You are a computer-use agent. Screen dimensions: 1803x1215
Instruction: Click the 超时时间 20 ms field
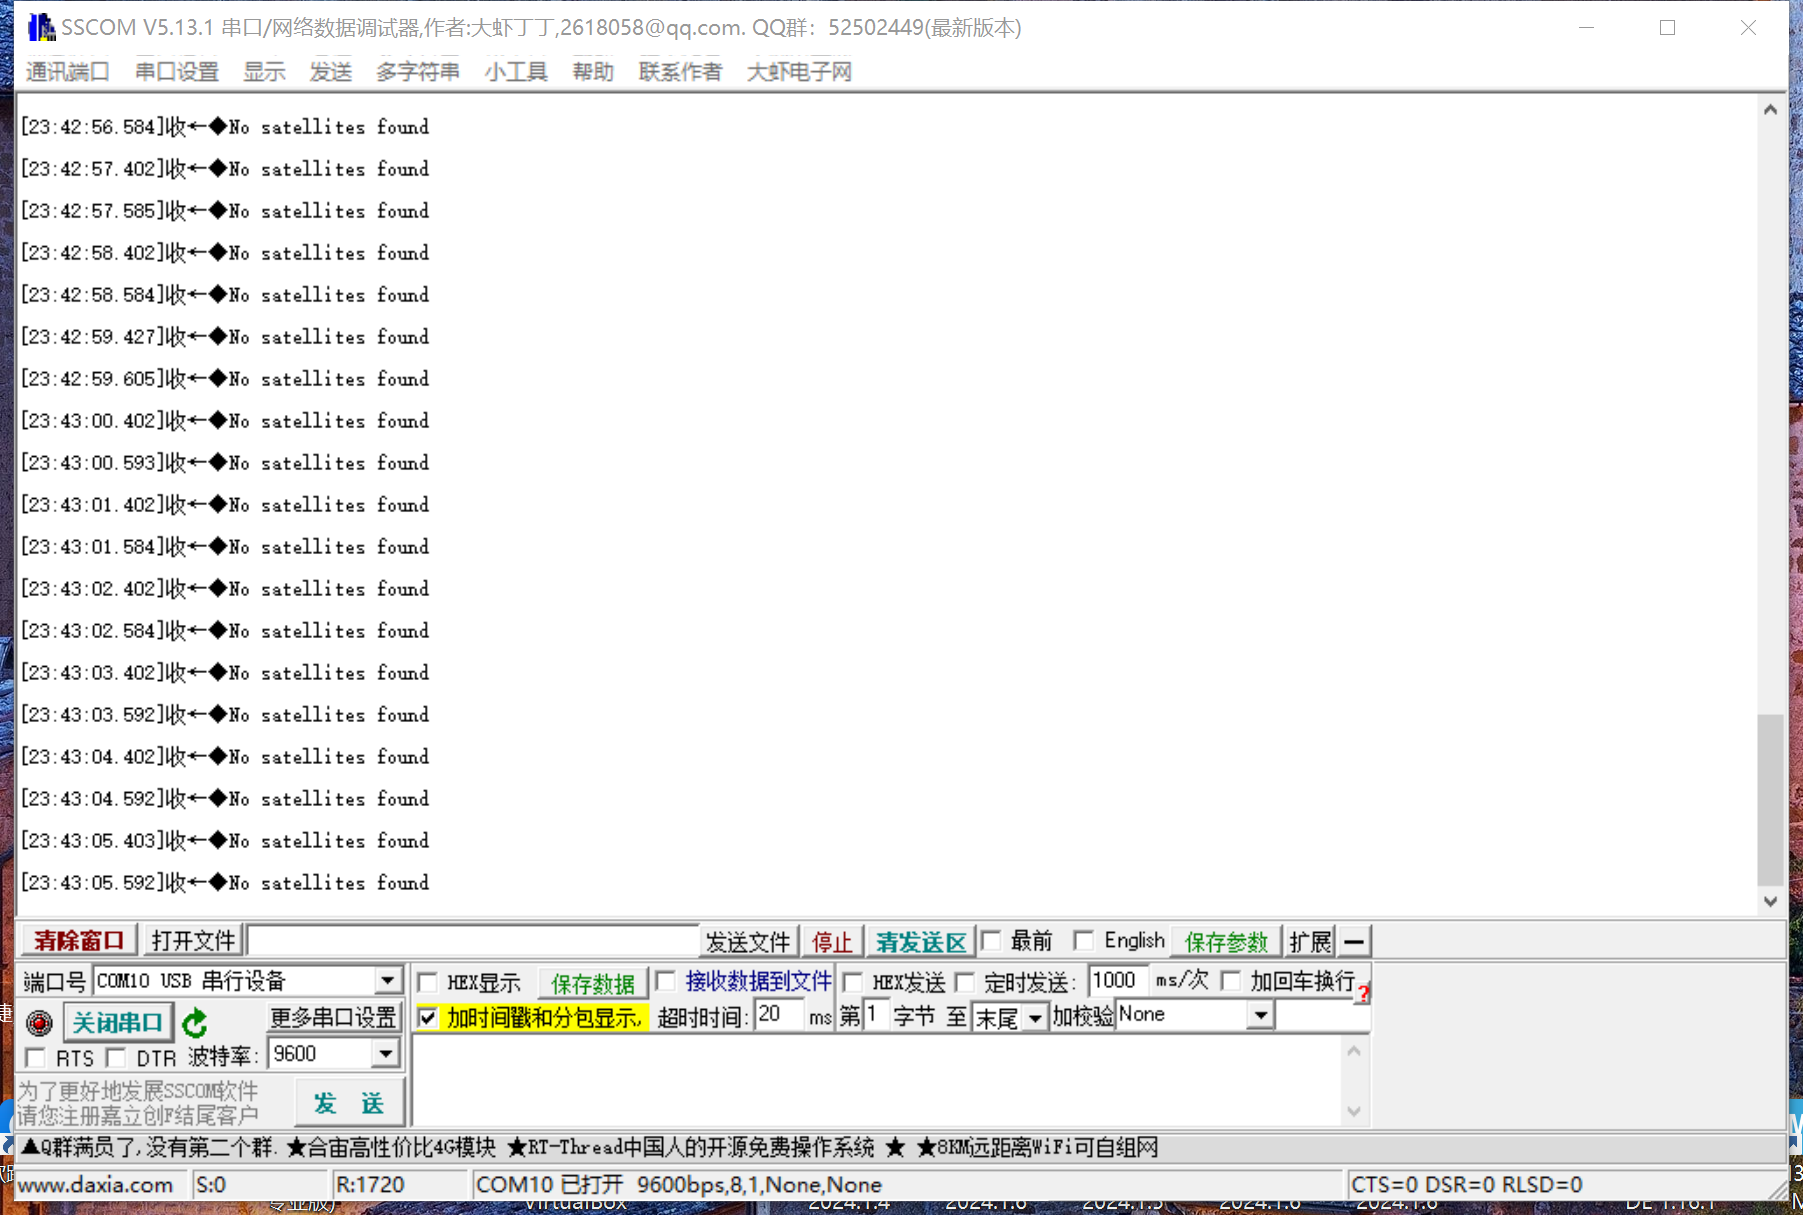pyautogui.click(x=779, y=1015)
